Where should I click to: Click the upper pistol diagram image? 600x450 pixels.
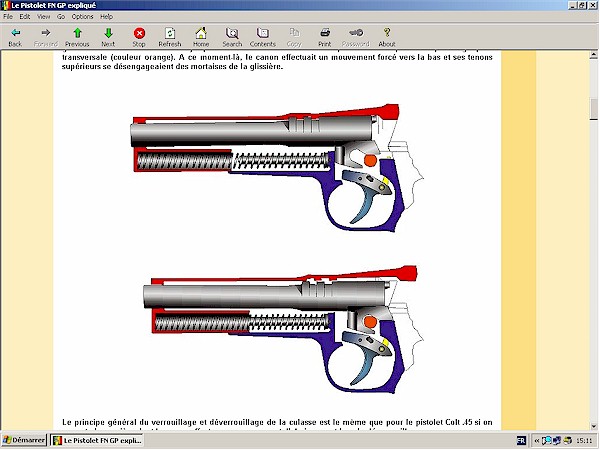click(277, 165)
